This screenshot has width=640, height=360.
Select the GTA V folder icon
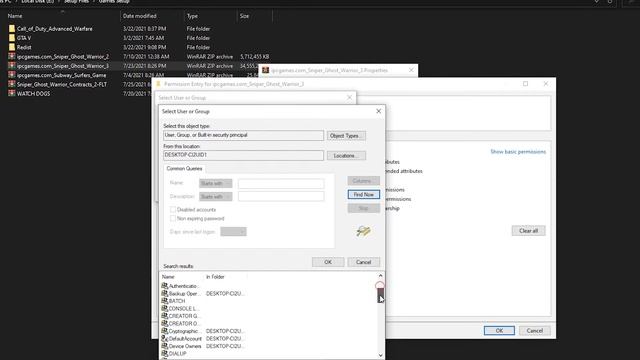[x=12, y=38]
